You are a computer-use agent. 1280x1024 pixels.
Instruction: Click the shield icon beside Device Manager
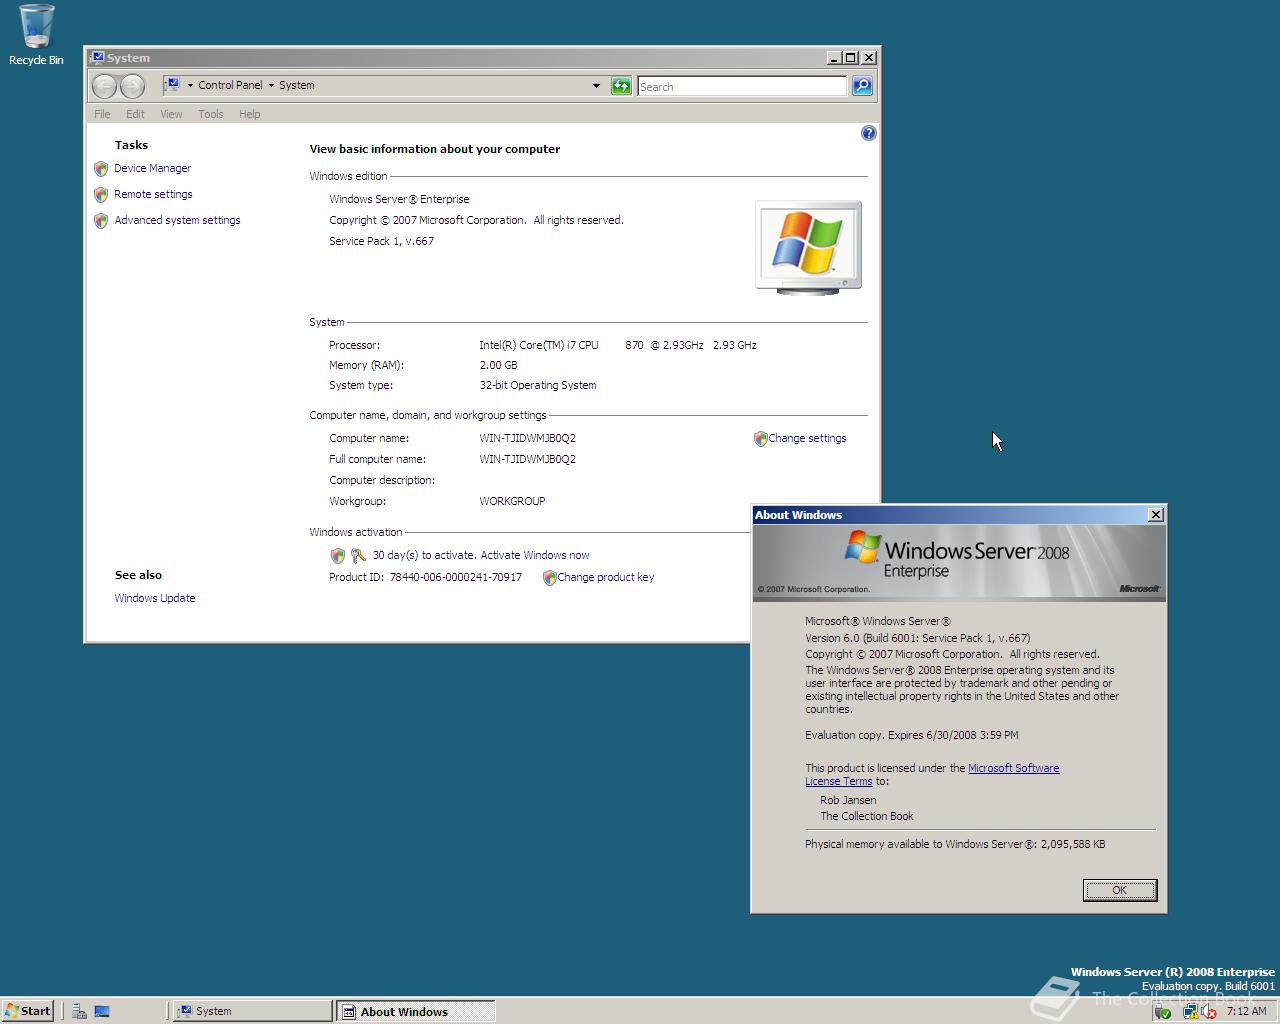pos(101,169)
